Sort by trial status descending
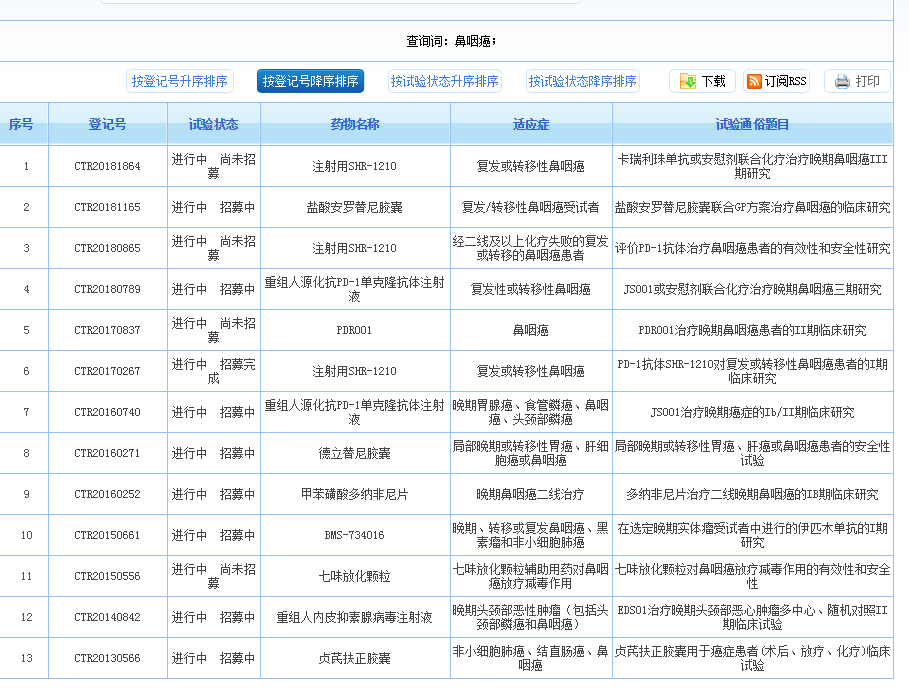This screenshot has width=909, height=689. (583, 82)
